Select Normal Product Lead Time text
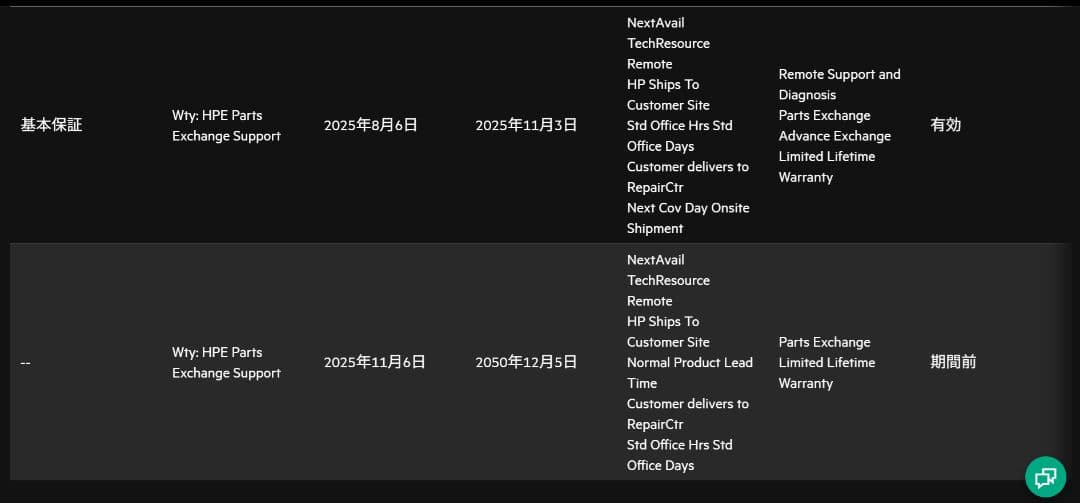This screenshot has width=1080, height=503. (x=689, y=373)
